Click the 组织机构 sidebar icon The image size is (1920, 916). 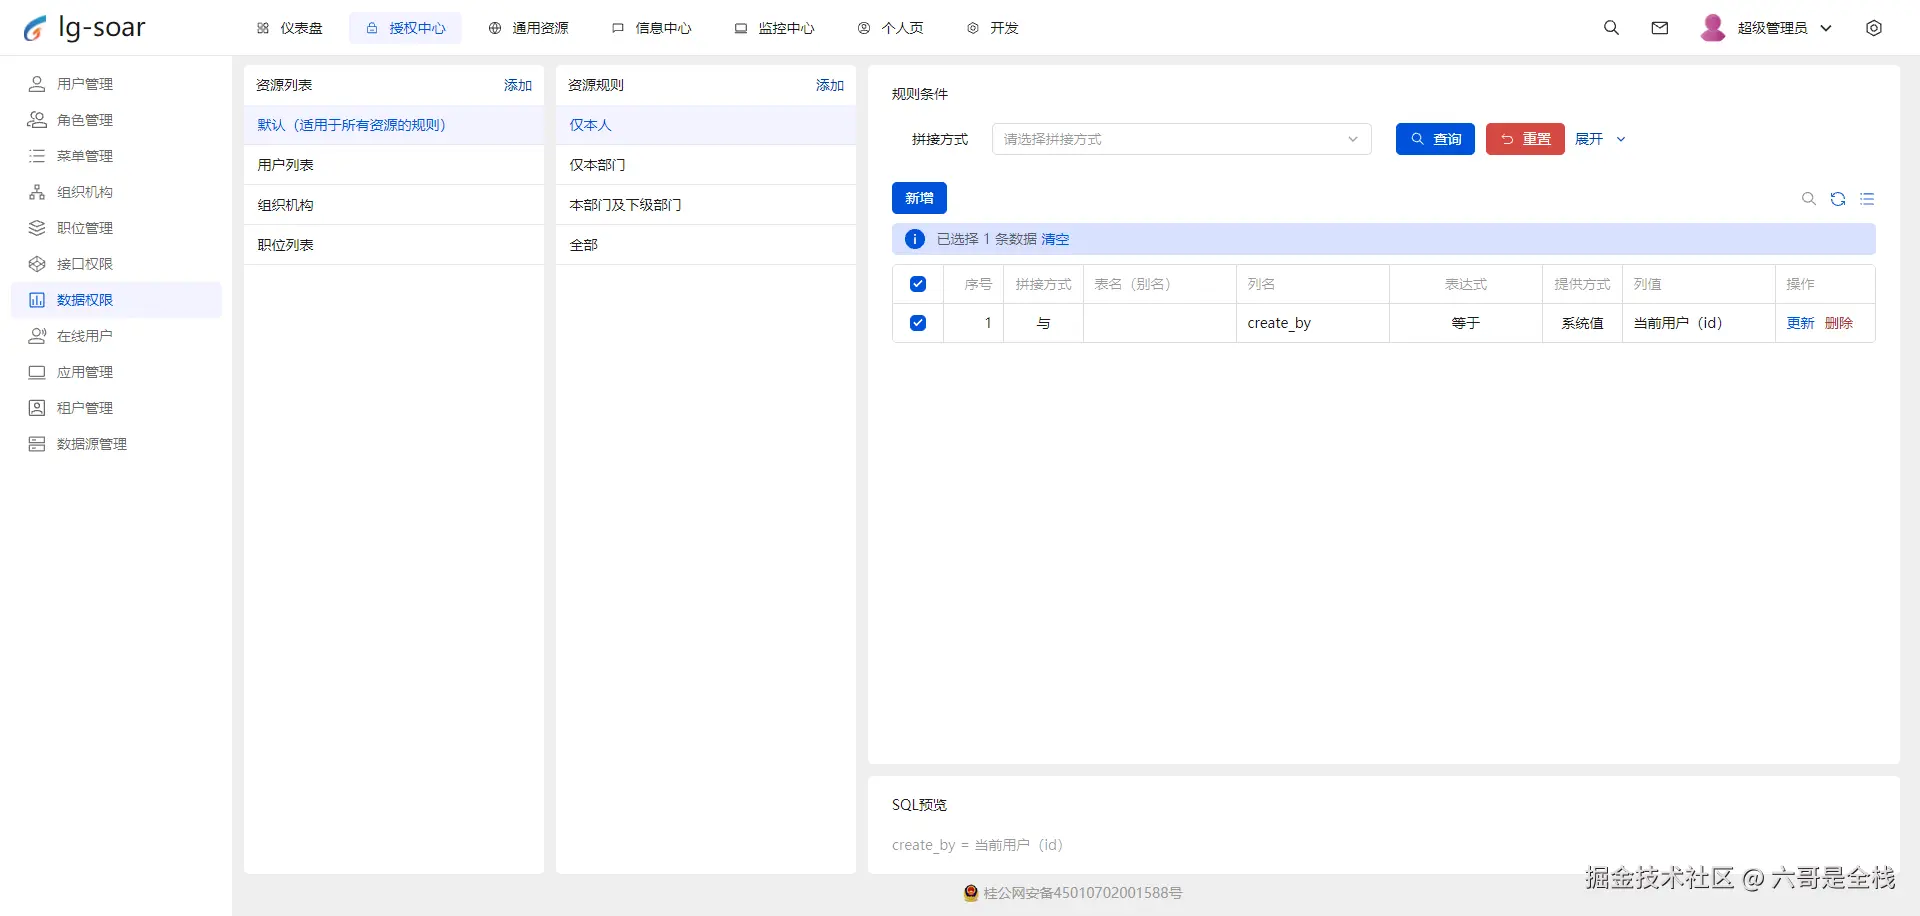point(37,191)
